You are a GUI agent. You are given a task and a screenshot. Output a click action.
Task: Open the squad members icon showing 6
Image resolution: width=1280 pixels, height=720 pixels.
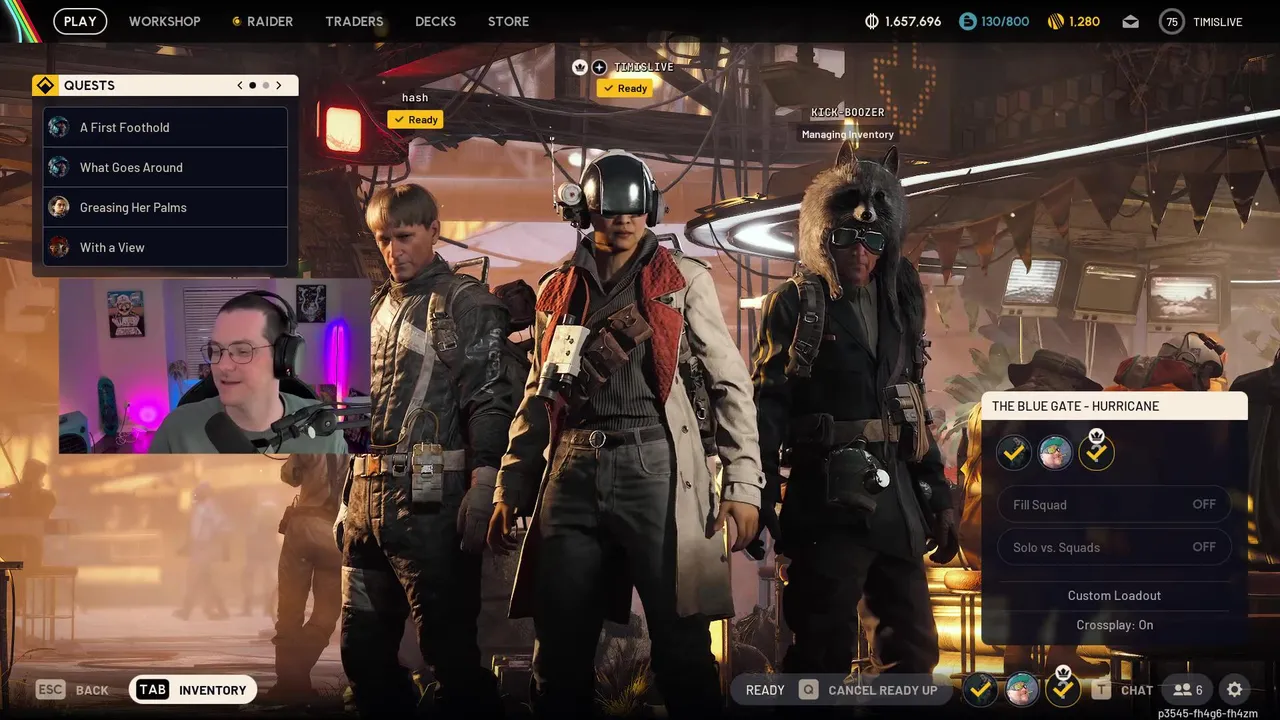[x=1189, y=689]
